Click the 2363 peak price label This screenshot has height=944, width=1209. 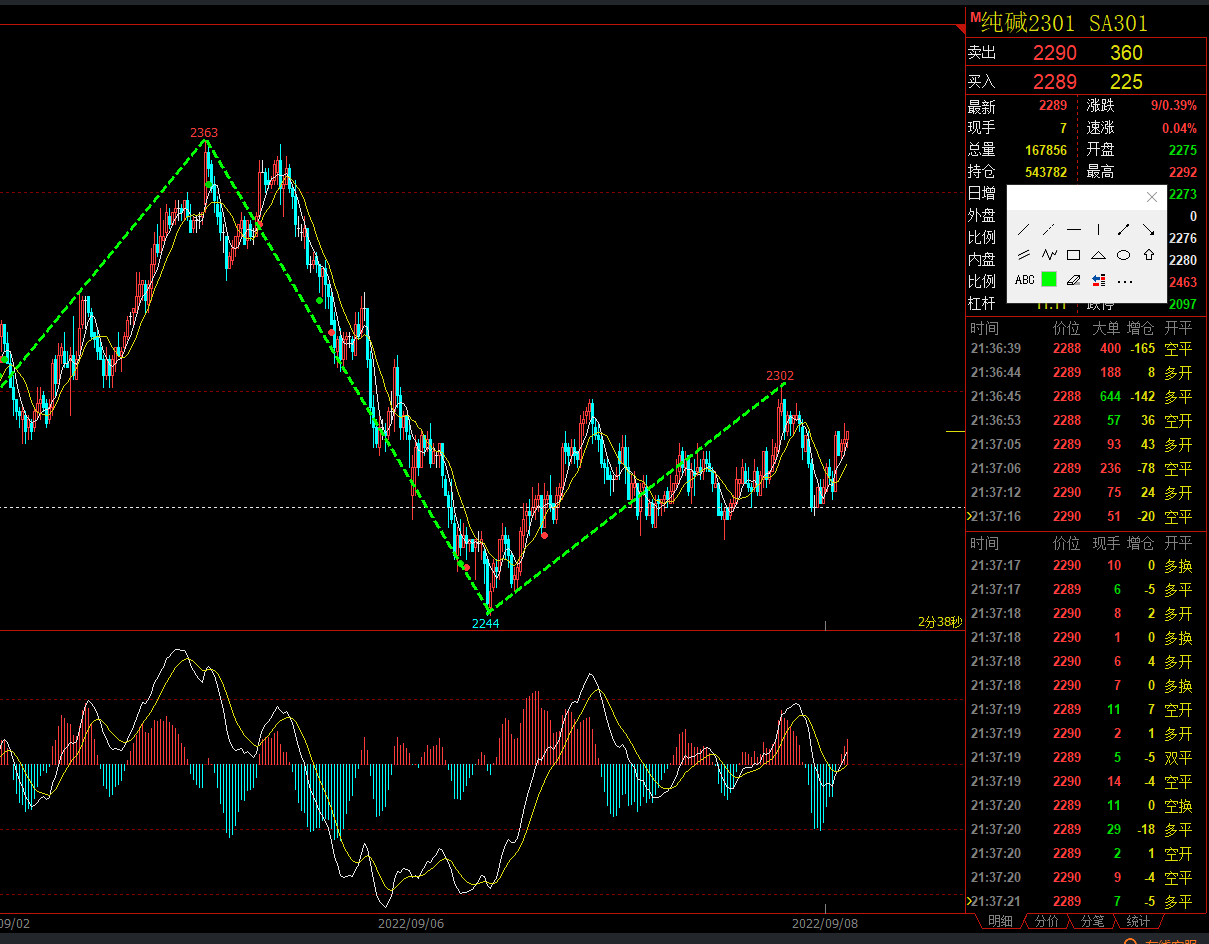pos(204,132)
